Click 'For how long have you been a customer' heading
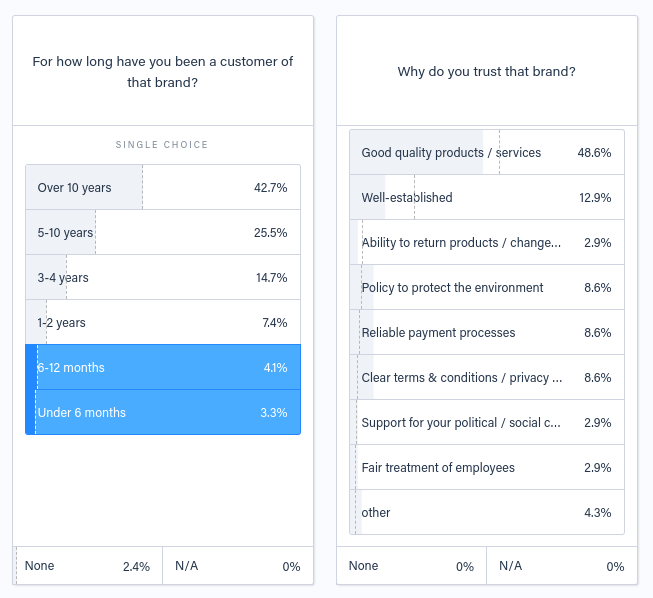This screenshot has width=653, height=598. pos(163,72)
